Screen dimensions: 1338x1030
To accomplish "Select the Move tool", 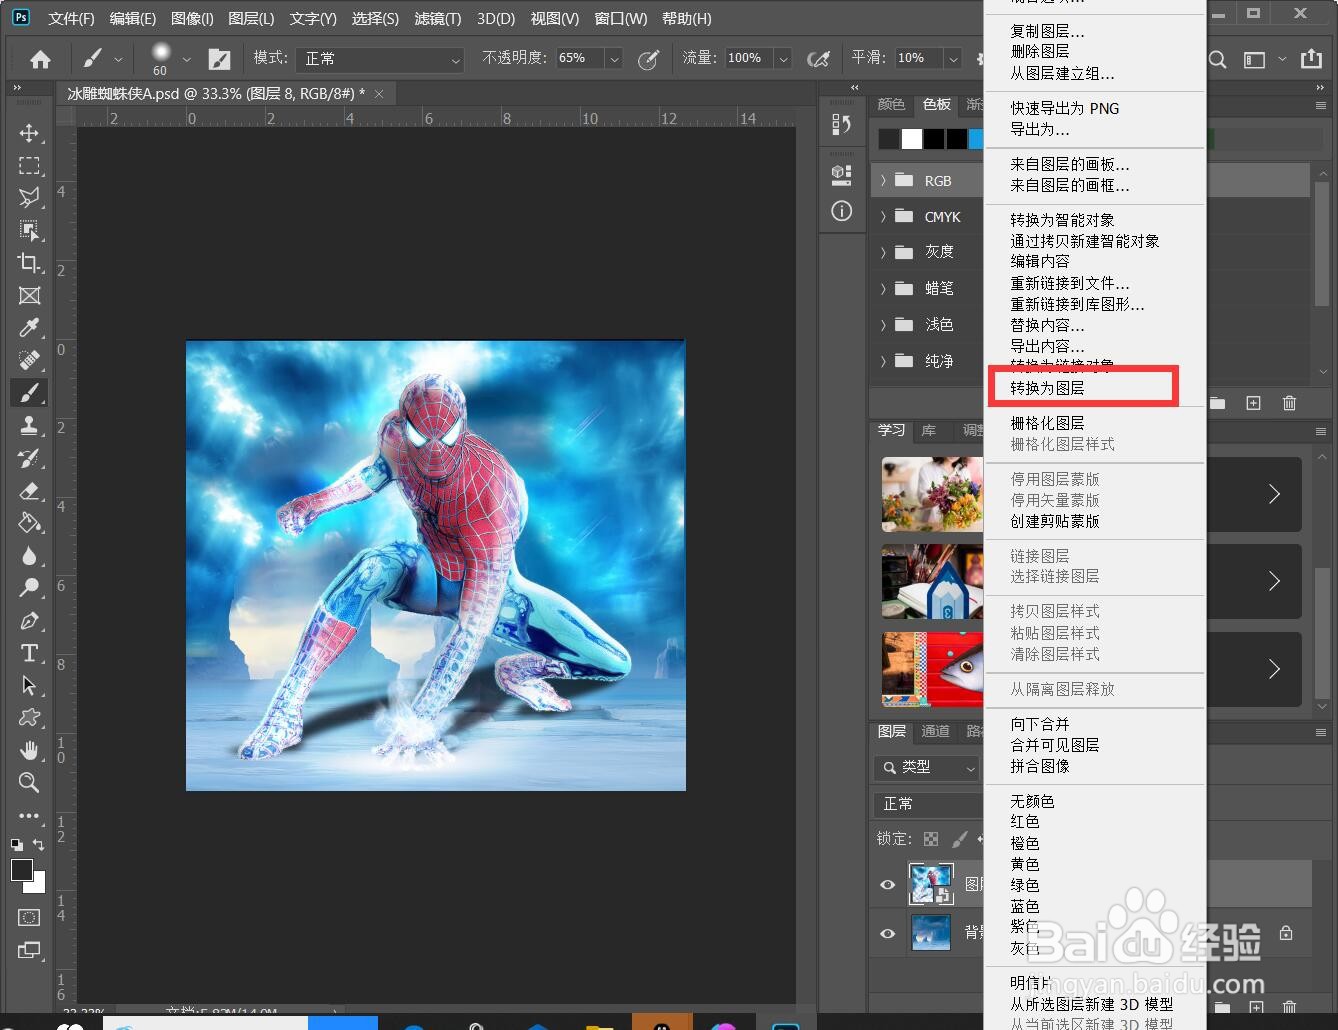I will 29,133.
